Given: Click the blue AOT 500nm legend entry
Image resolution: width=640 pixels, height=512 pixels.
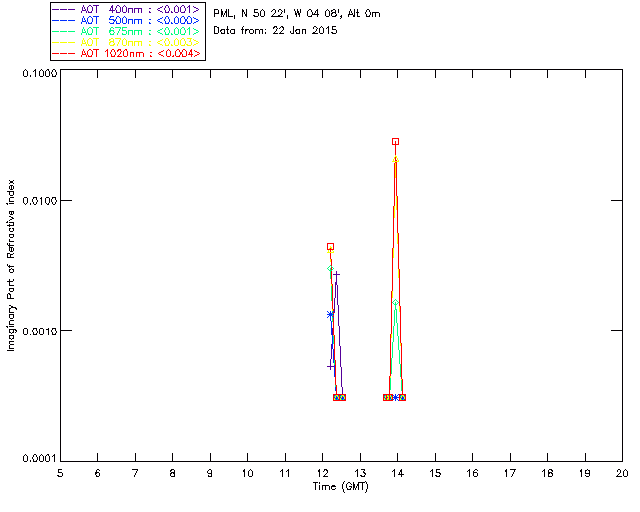Looking at the screenshot, I should click(x=126, y=20).
